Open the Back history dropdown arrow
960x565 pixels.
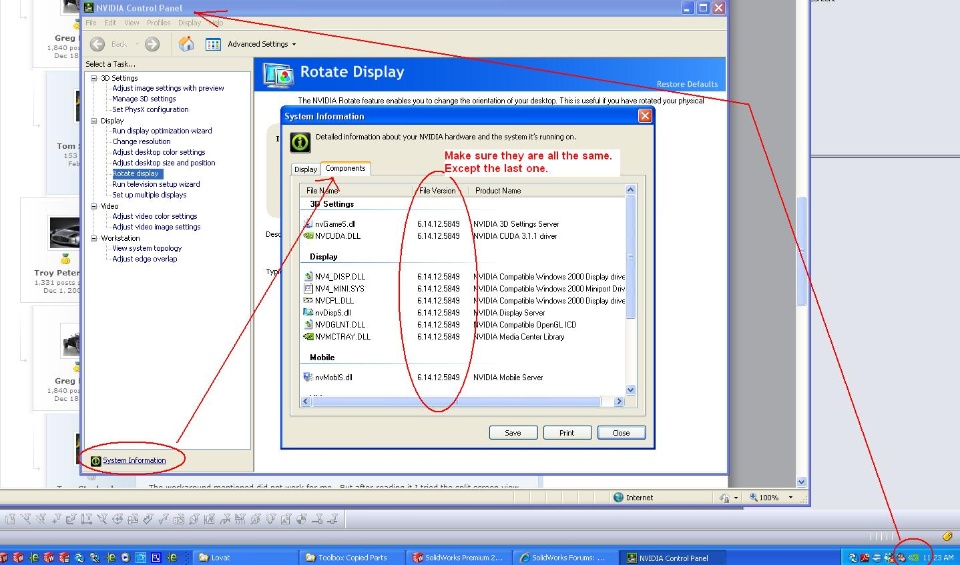[137, 44]
